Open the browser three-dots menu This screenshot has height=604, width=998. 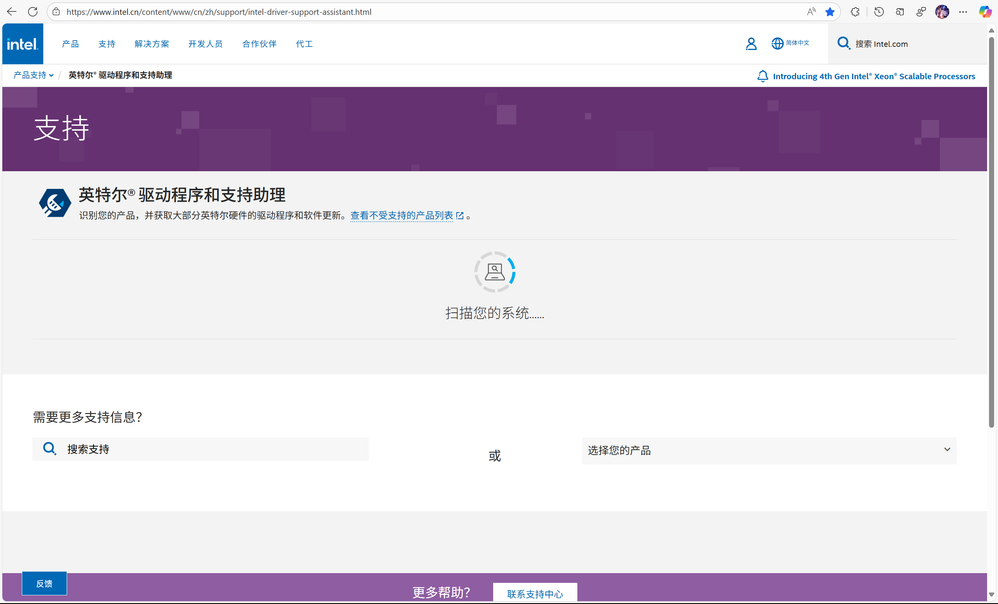click(x=964, y=11)
